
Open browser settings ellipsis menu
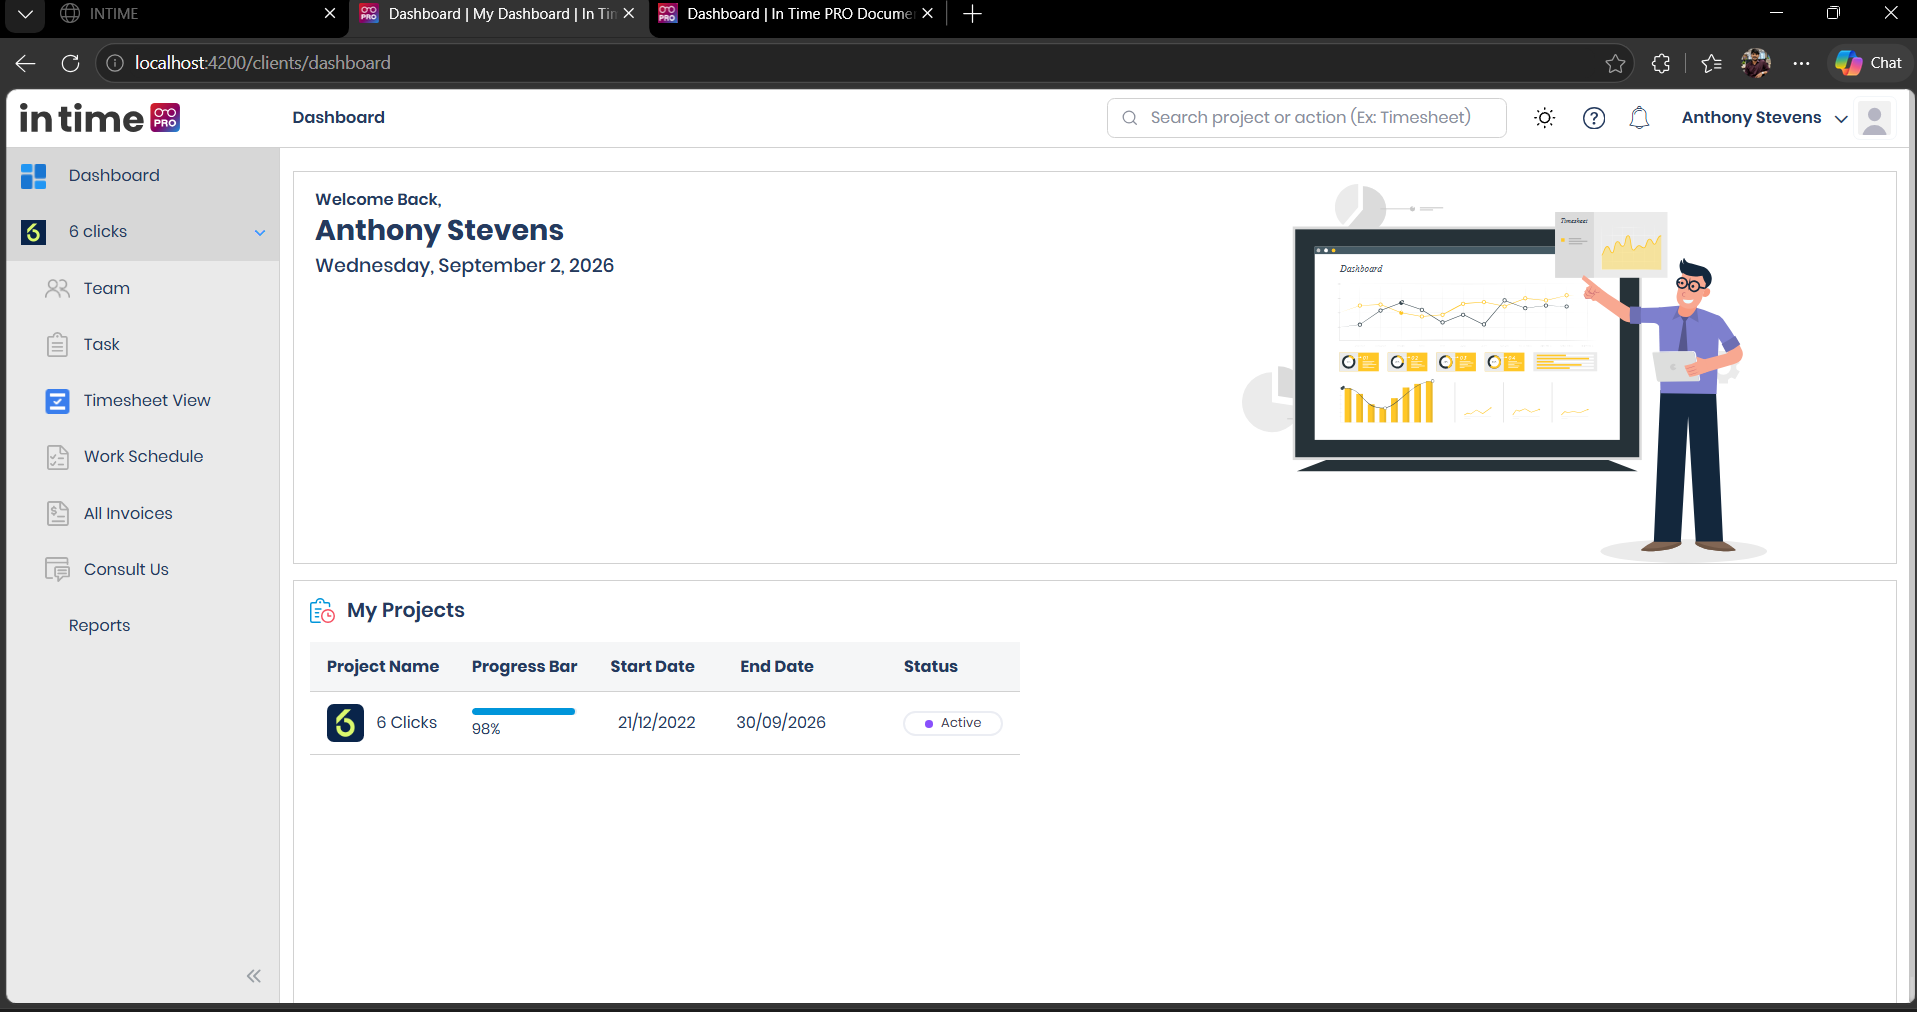tap(1801, 63)
